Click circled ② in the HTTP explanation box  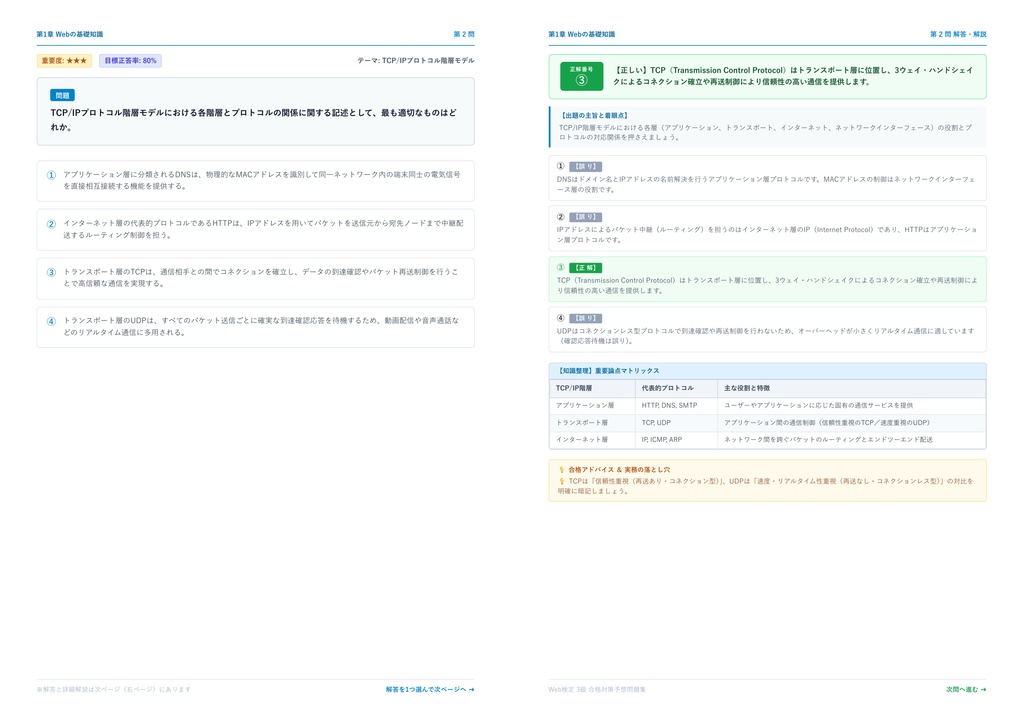click(x=560, y=217)
